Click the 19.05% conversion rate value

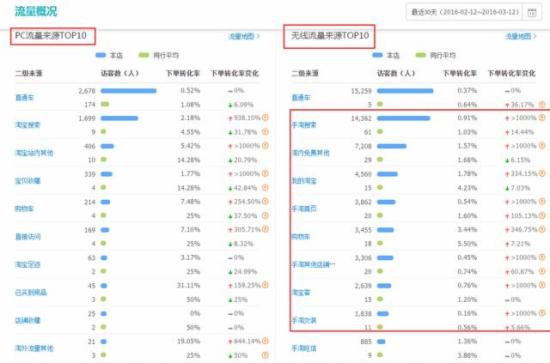point(188,341)
